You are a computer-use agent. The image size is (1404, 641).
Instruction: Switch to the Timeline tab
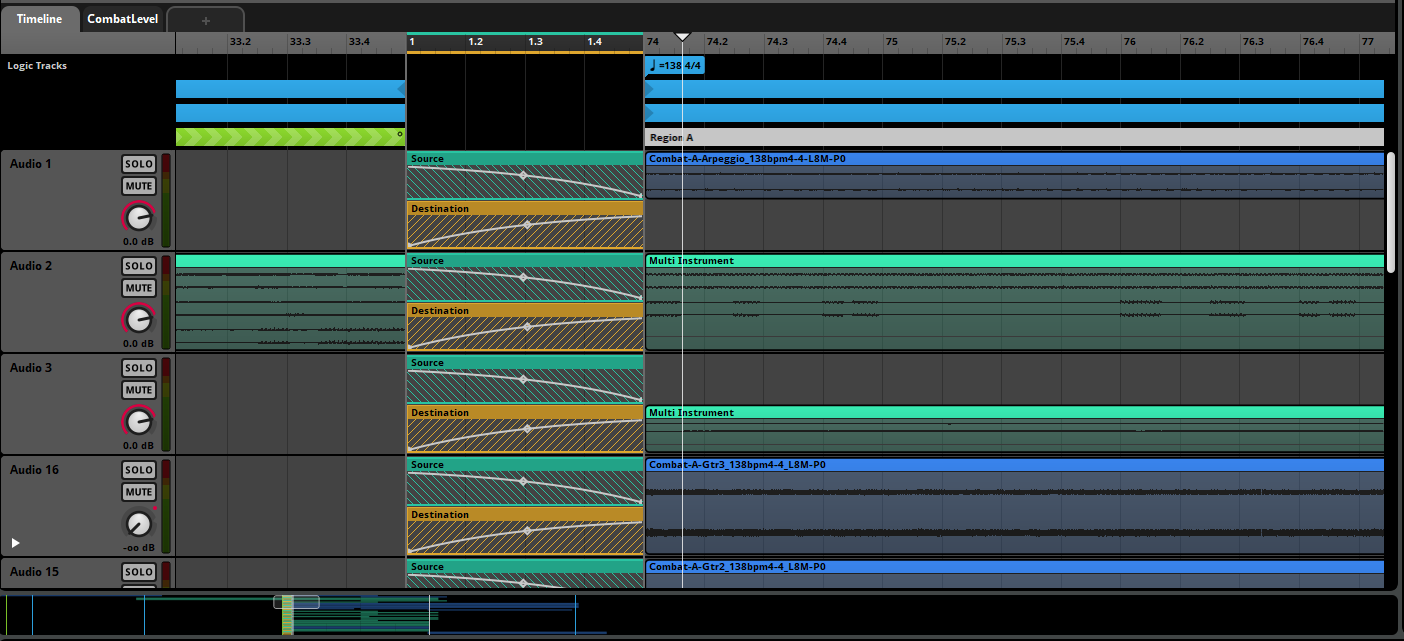(39, 19)
